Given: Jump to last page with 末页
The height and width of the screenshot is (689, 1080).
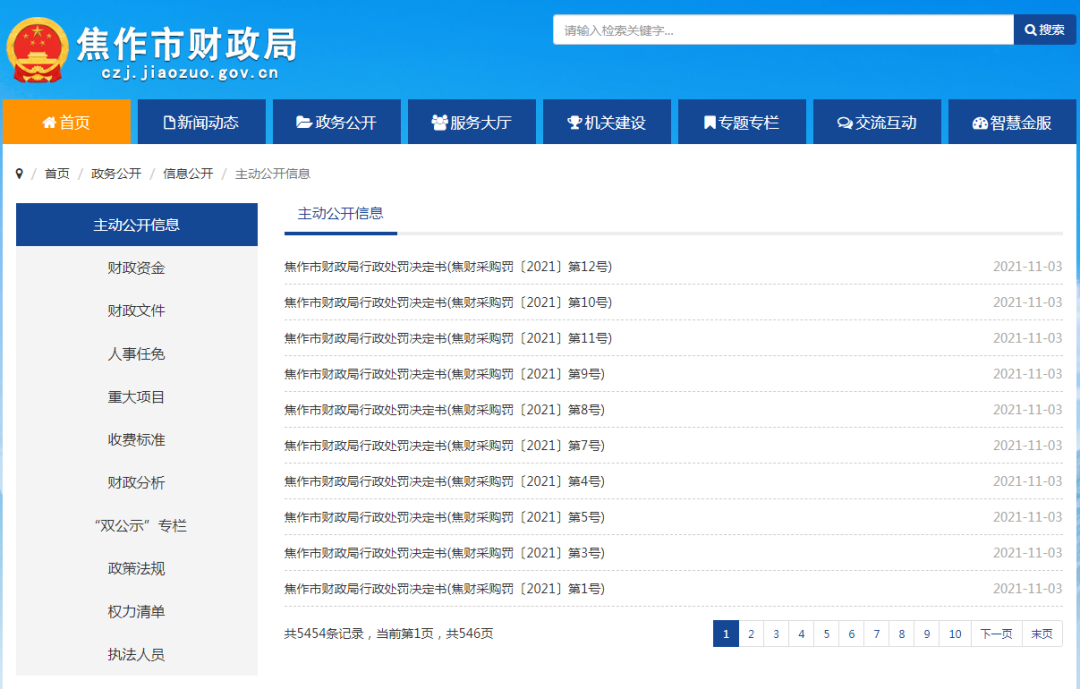Looking at the screenshot, I should coord(1042,634).
